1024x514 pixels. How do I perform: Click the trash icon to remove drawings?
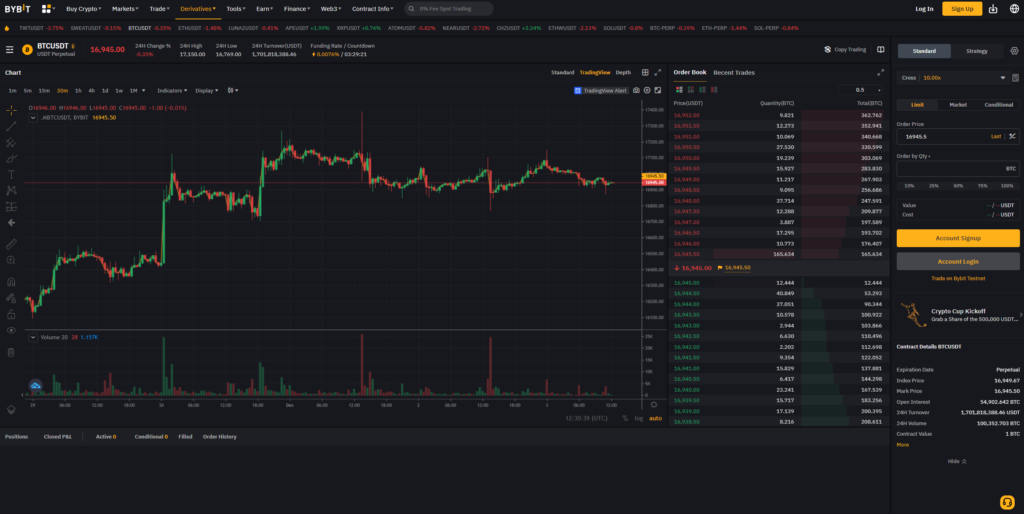11,352
